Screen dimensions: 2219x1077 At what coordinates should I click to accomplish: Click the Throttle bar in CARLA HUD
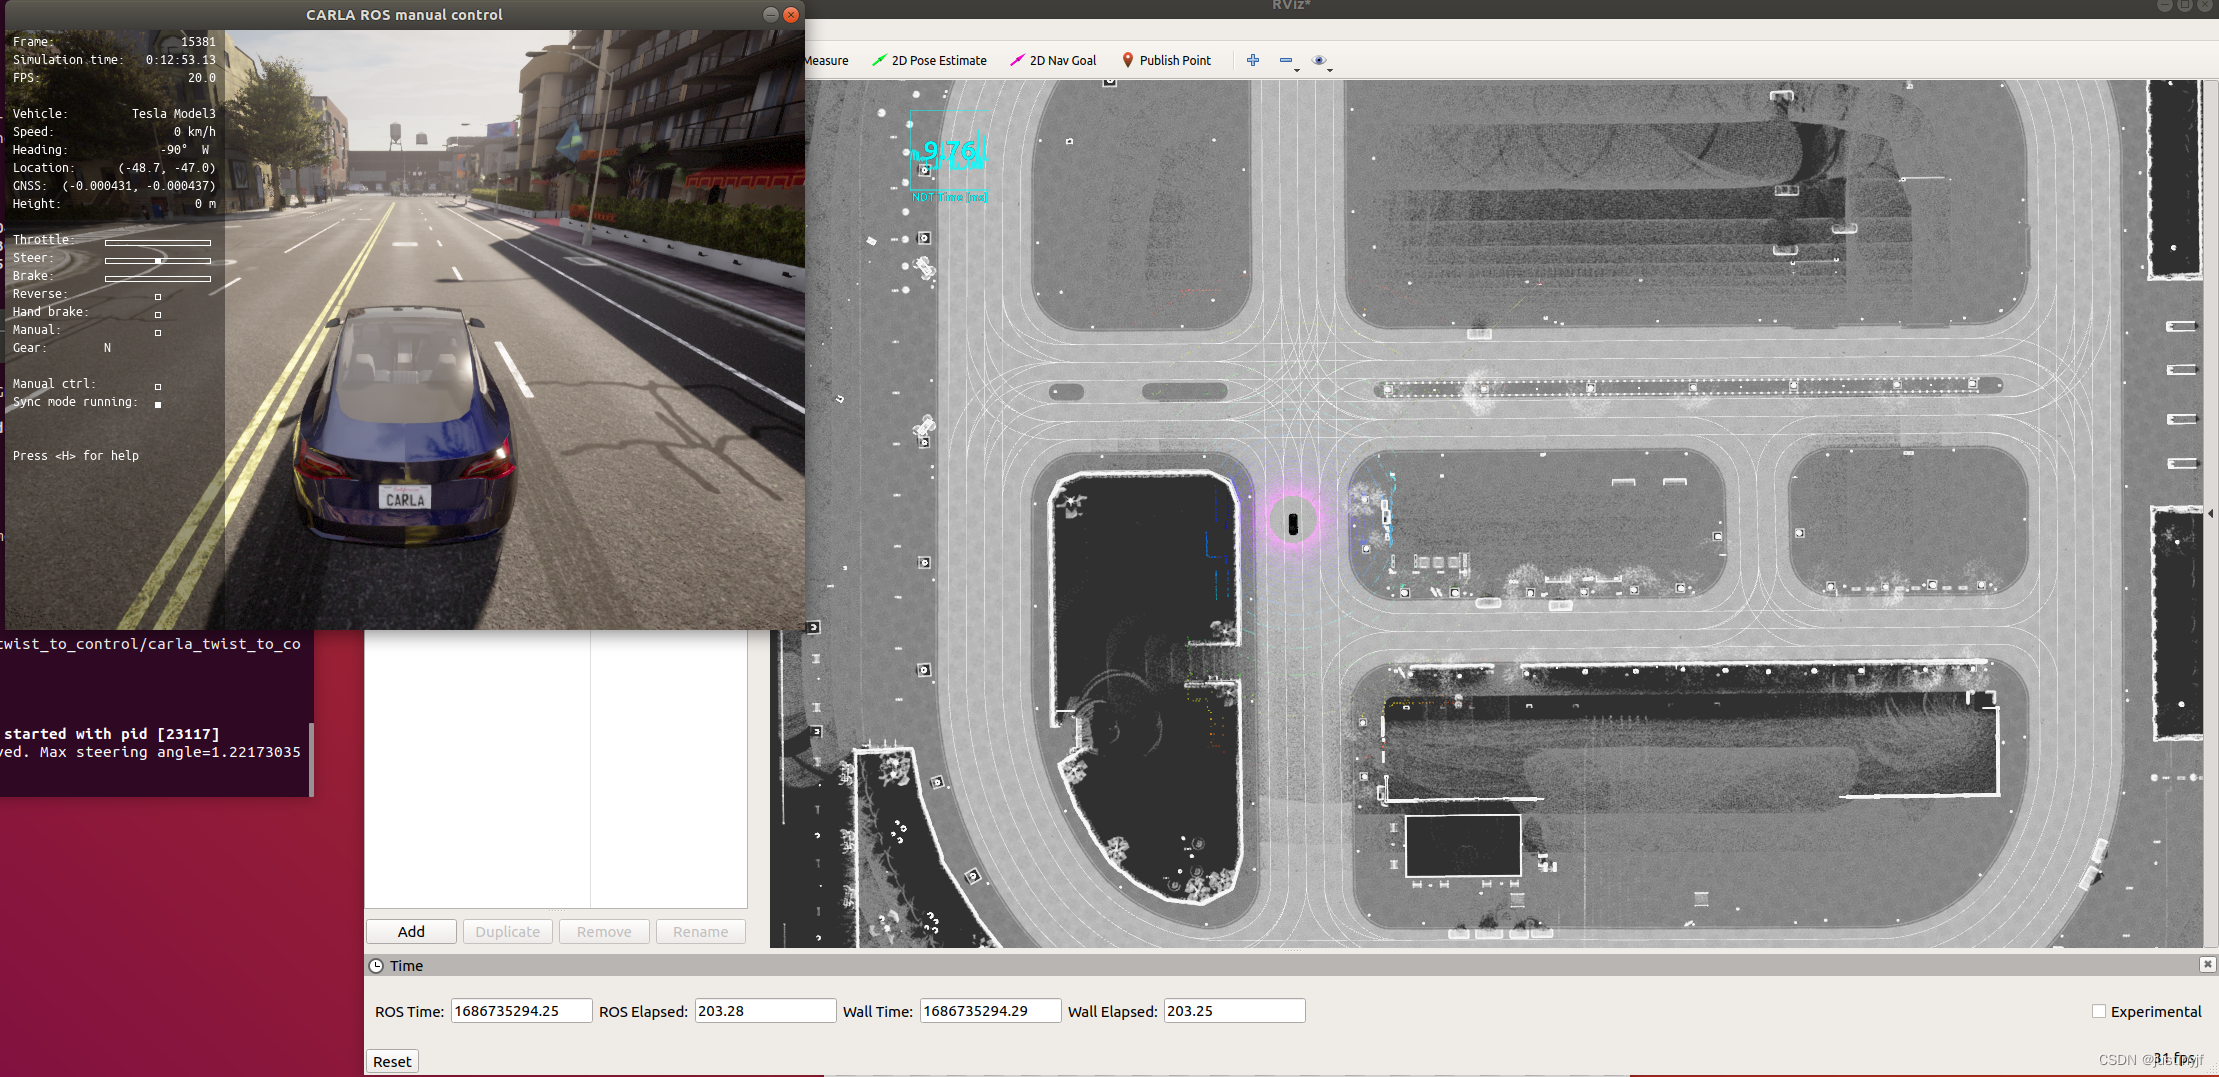(x=158, y=242)
